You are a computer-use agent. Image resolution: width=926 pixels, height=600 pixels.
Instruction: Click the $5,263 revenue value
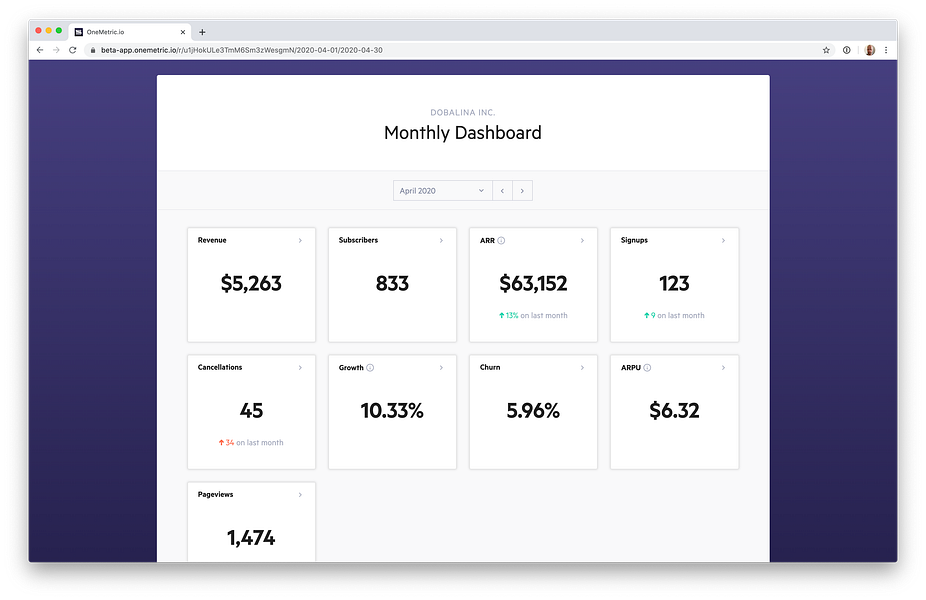click(251, 283)
